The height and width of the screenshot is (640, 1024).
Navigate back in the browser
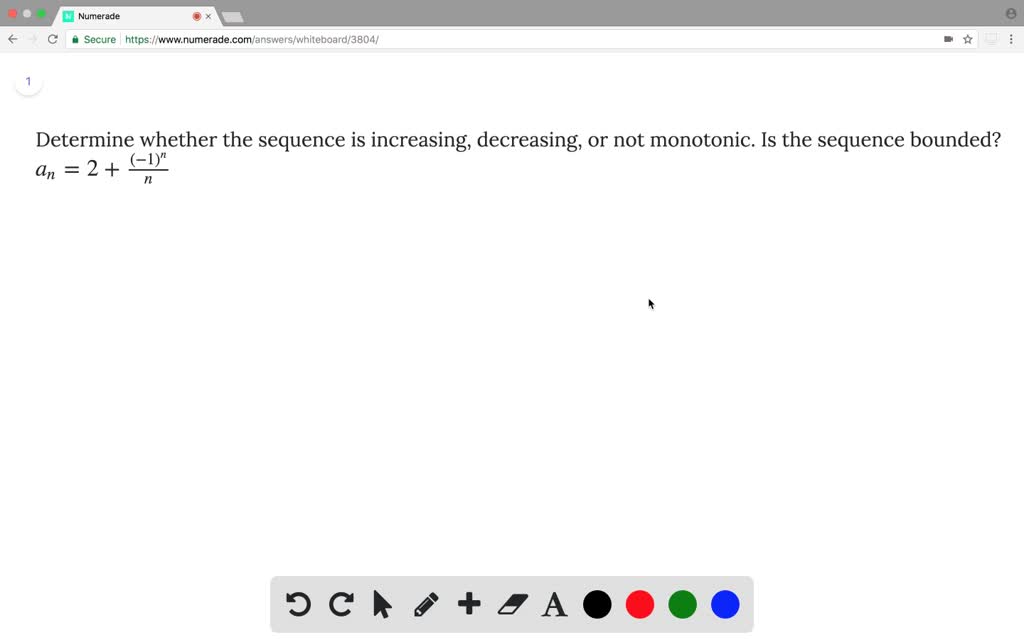pyautogui.click(x=12, y=39)
